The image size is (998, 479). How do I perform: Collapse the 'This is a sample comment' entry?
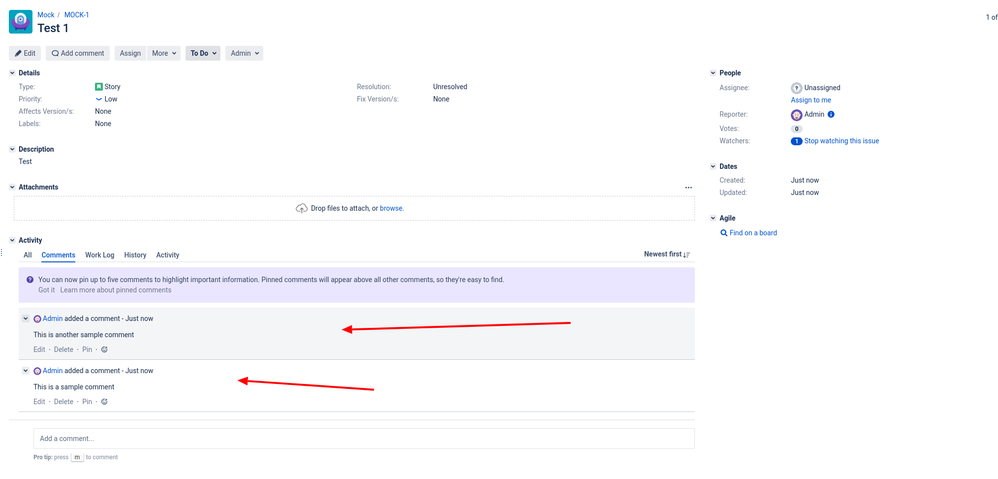coord(25,371)
